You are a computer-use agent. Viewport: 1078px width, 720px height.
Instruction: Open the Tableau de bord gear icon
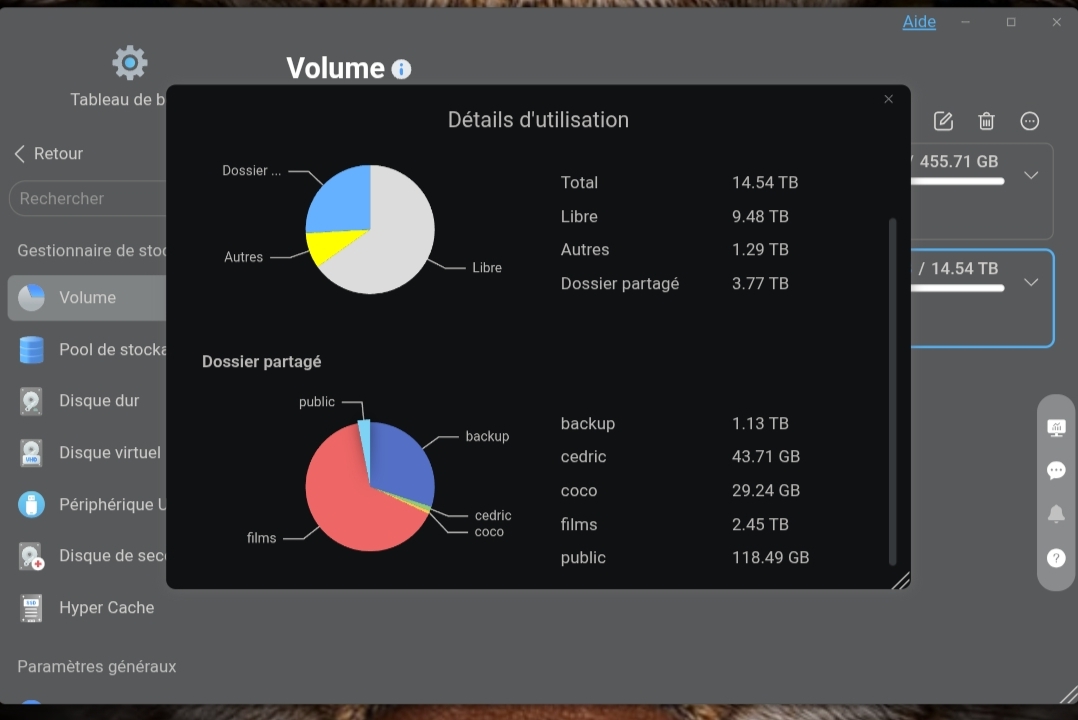coord(129,63)
